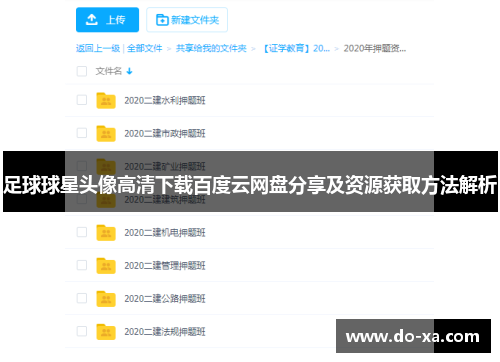The image size is (500, 362).
Task: Open 共享给我的文件夹 breadcrumb
Action: click(211, 48)
